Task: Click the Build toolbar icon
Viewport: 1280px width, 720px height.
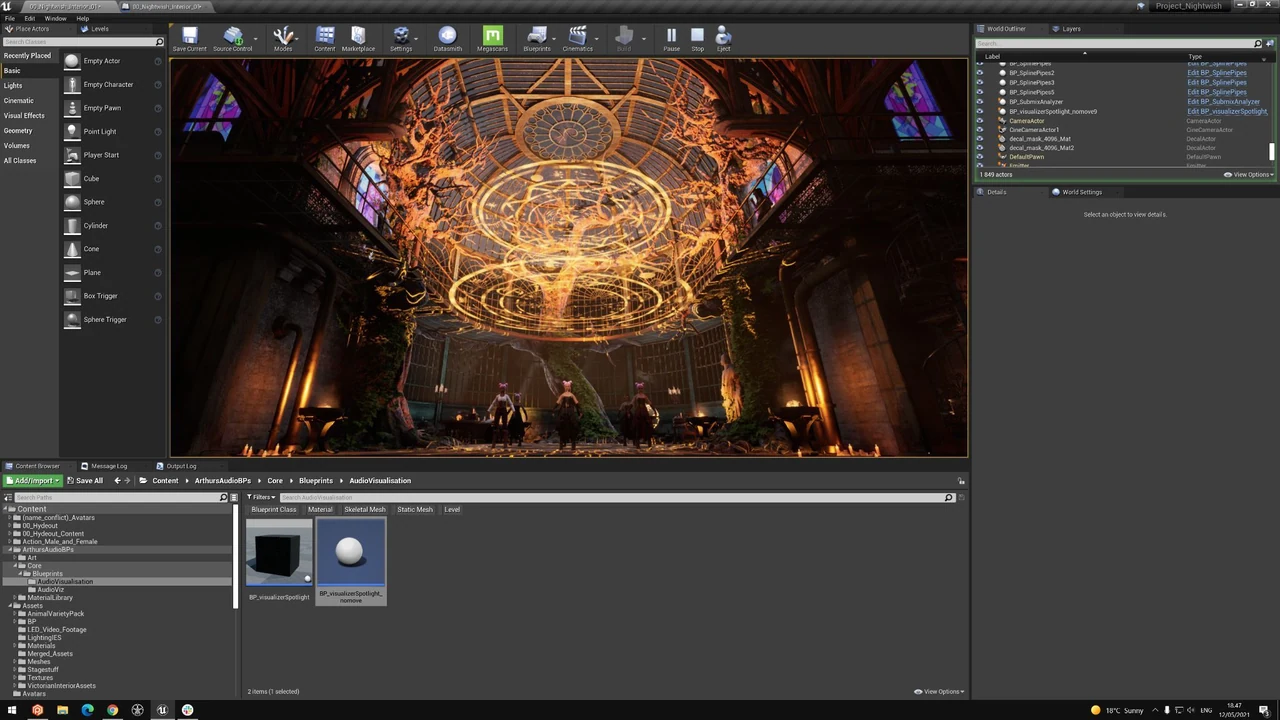Action: (624, 40)
